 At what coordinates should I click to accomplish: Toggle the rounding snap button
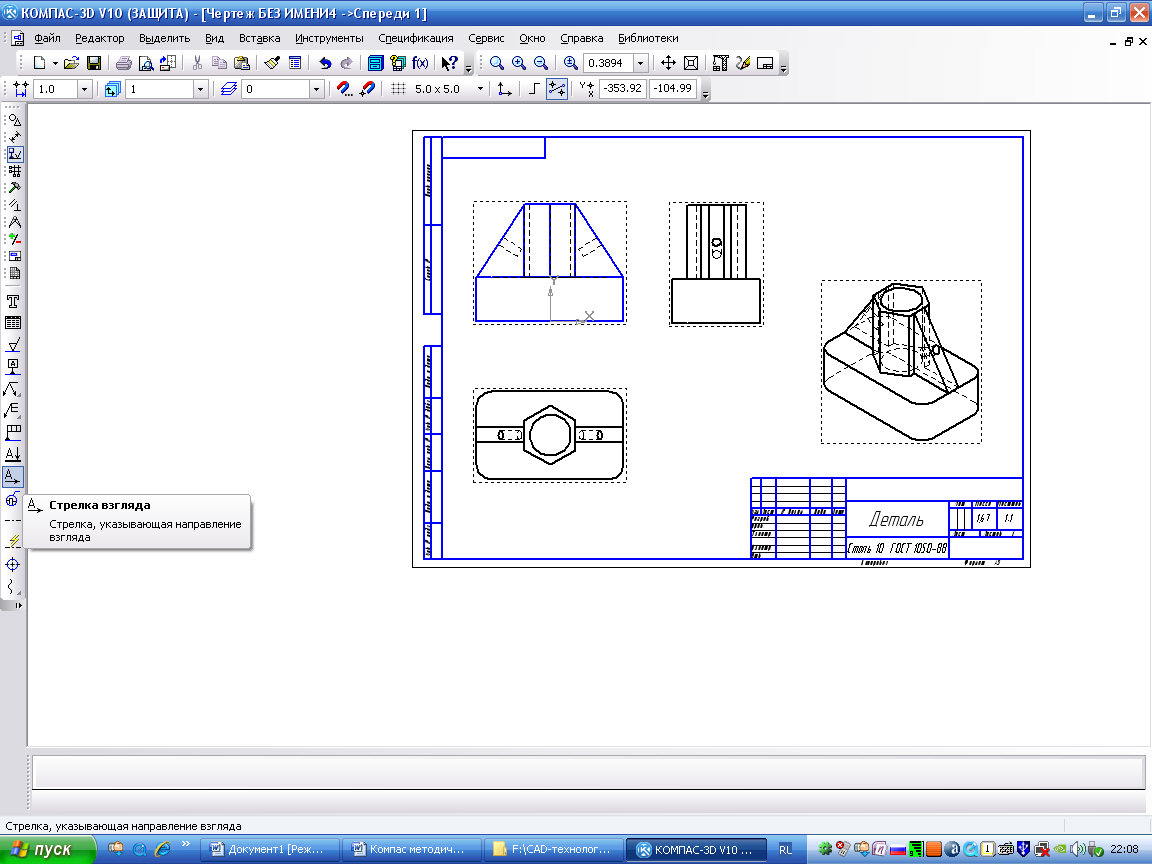coord(558,89)
